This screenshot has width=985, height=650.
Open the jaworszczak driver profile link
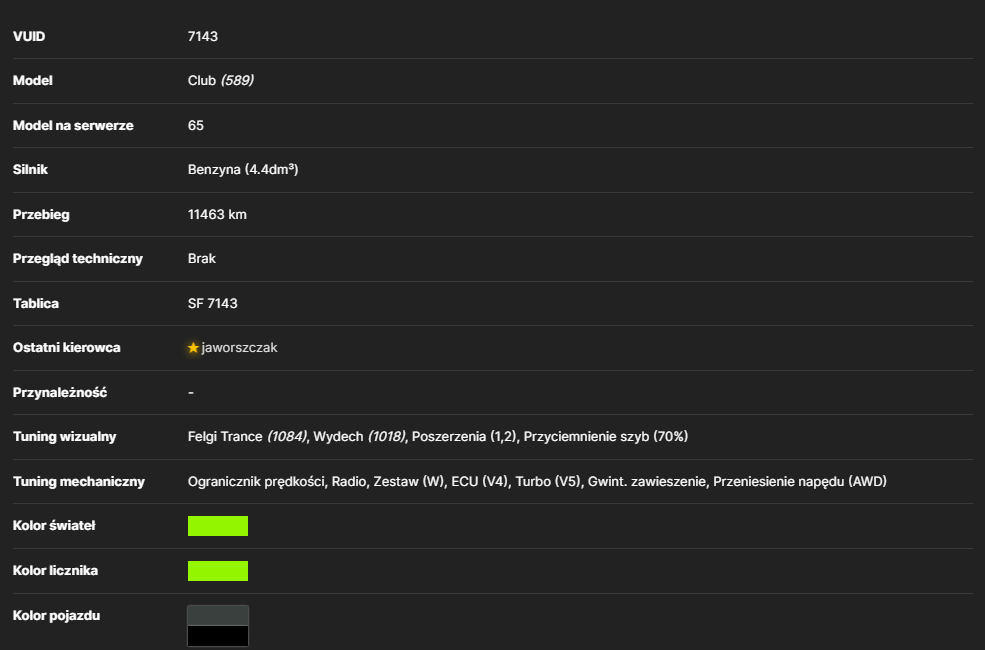click(239, 348)
